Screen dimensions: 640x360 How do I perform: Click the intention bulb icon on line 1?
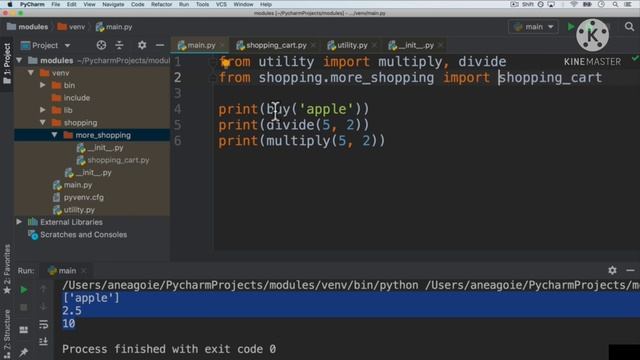225,62
